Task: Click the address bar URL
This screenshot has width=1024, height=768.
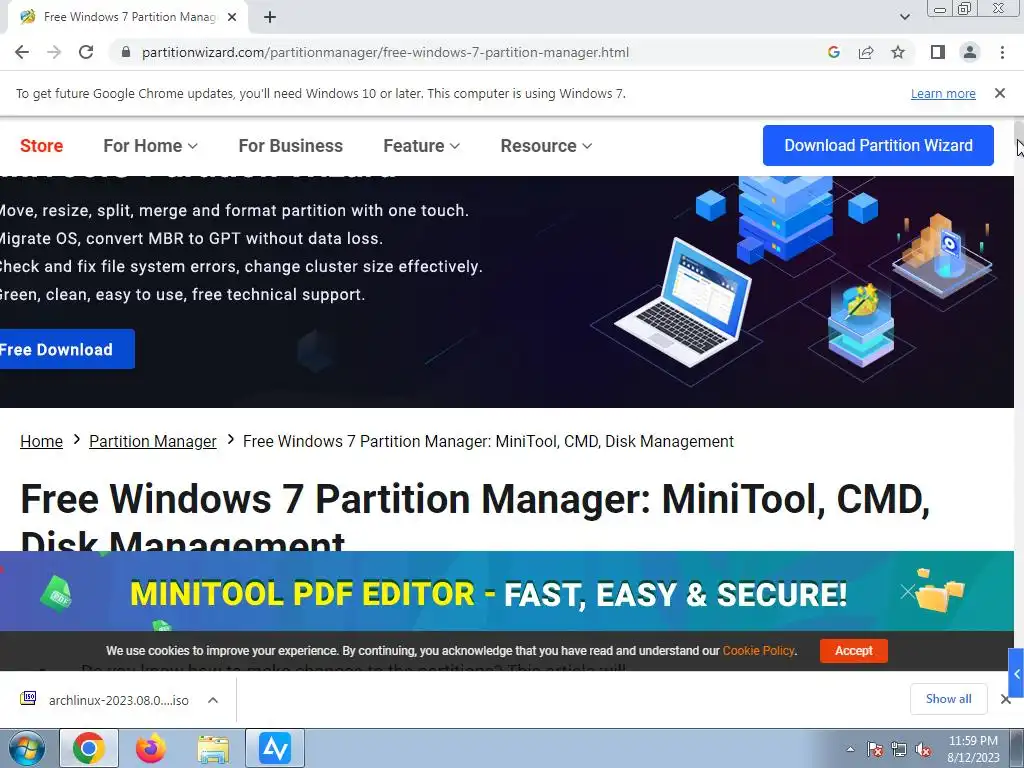Action: coord(385,52)
